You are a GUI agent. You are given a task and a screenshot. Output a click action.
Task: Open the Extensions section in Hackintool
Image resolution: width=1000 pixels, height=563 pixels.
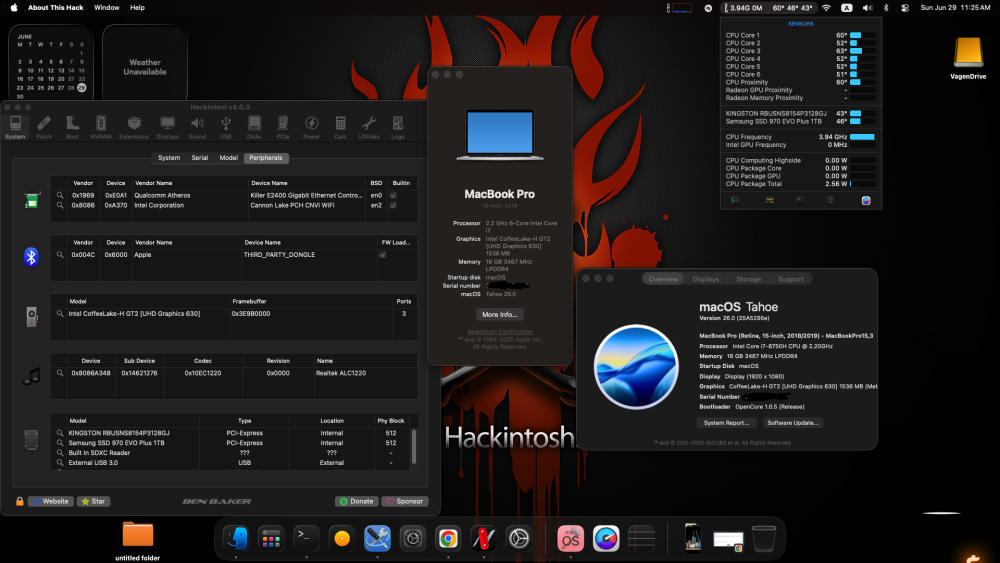(x=134, y=127)
